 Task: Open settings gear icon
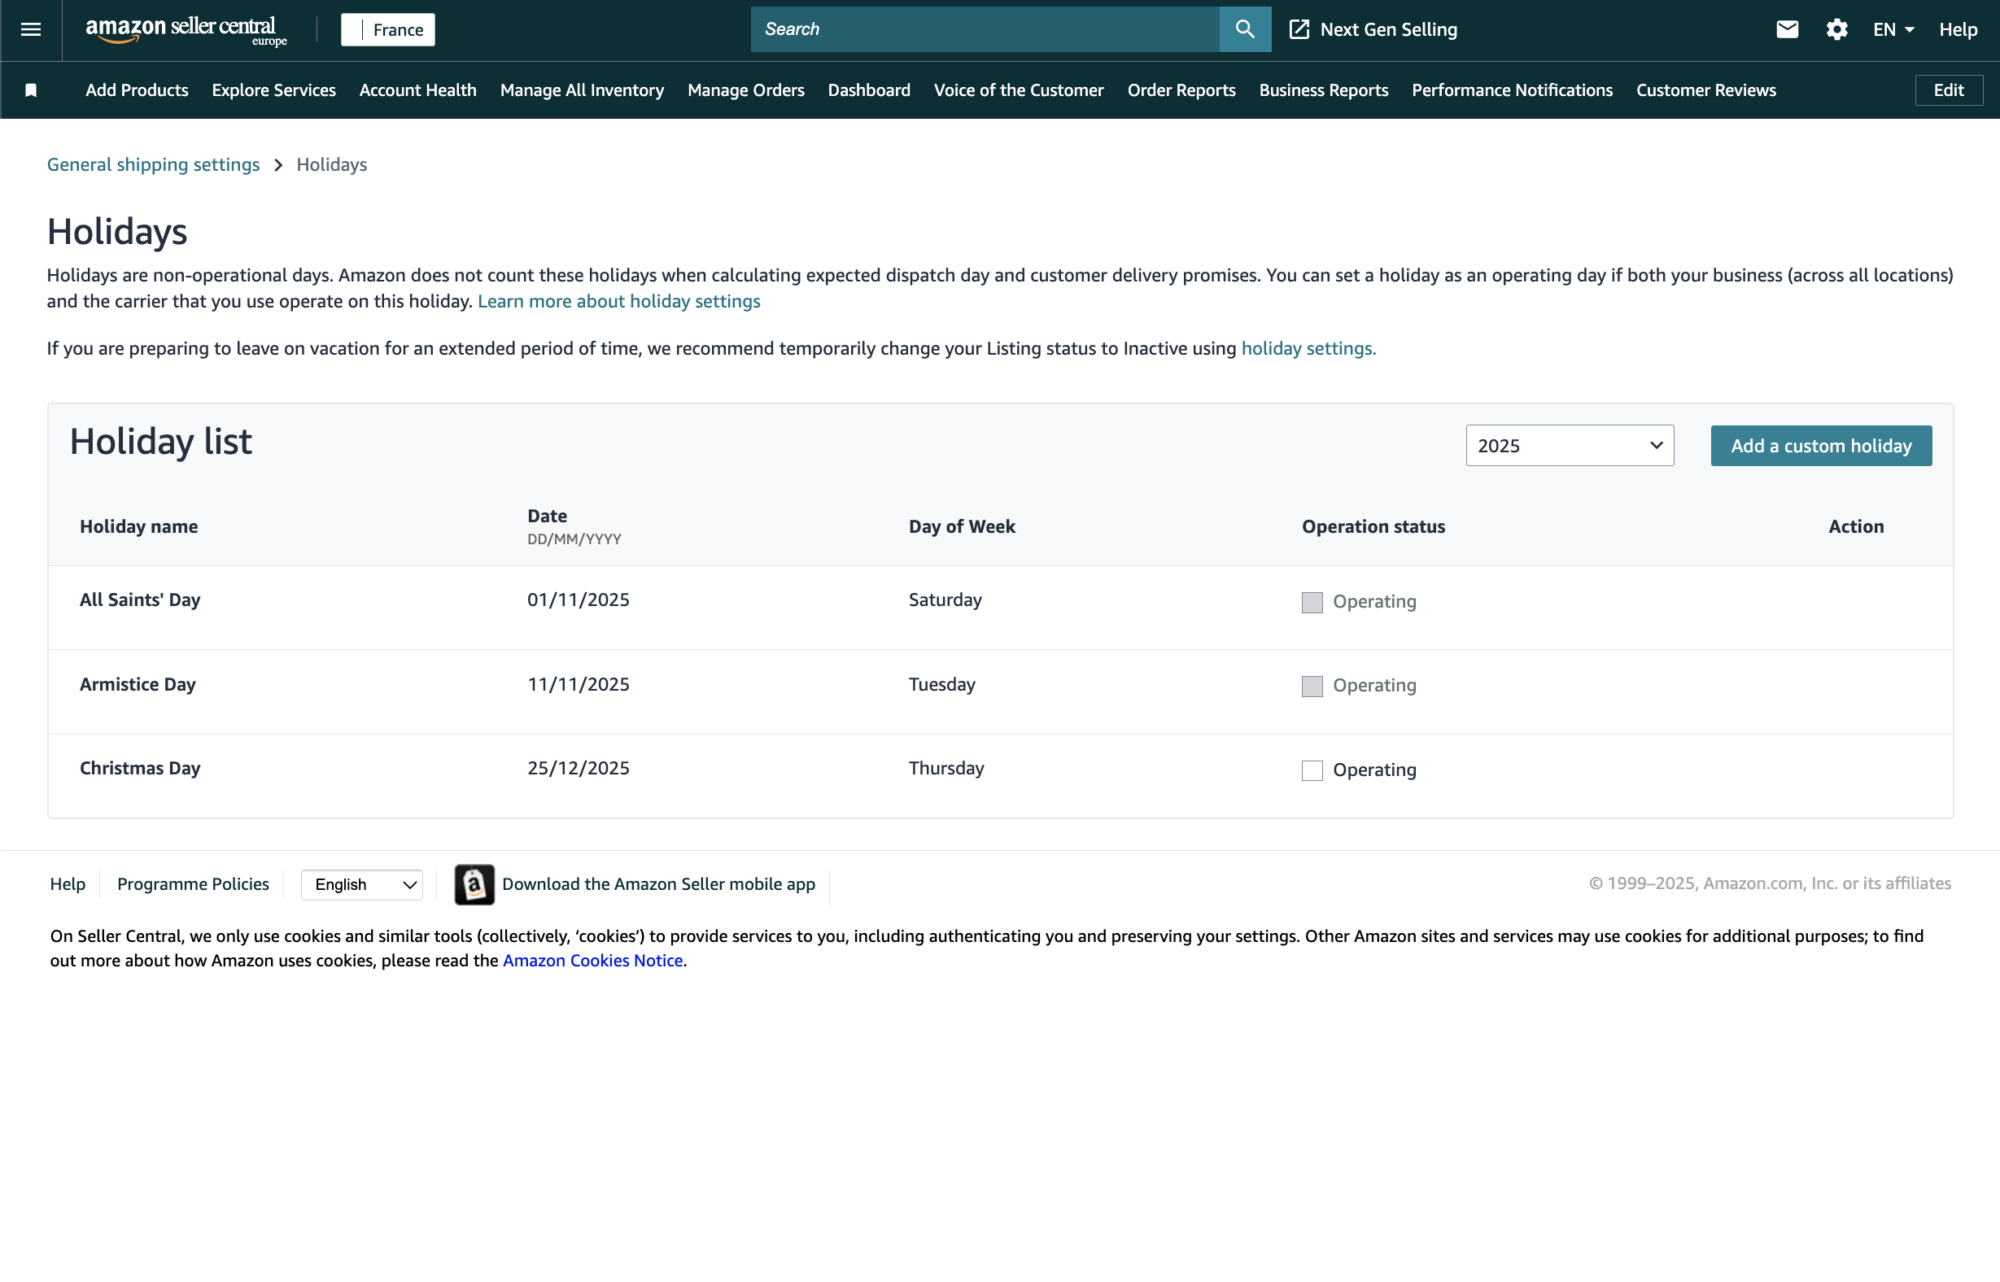(1837, 30)
